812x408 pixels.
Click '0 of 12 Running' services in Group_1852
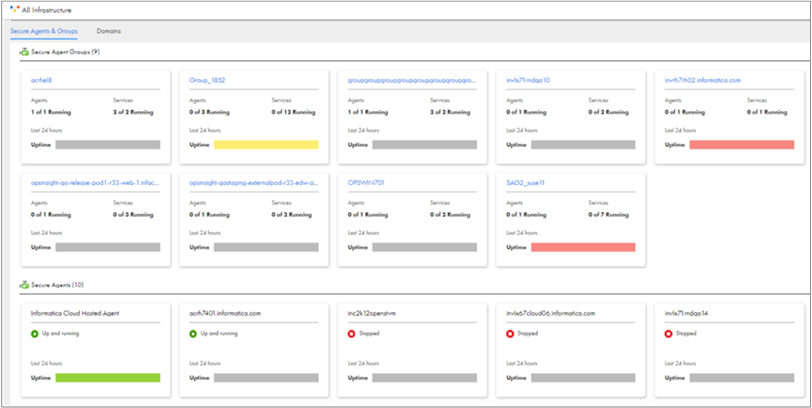(x=293, y=112)
